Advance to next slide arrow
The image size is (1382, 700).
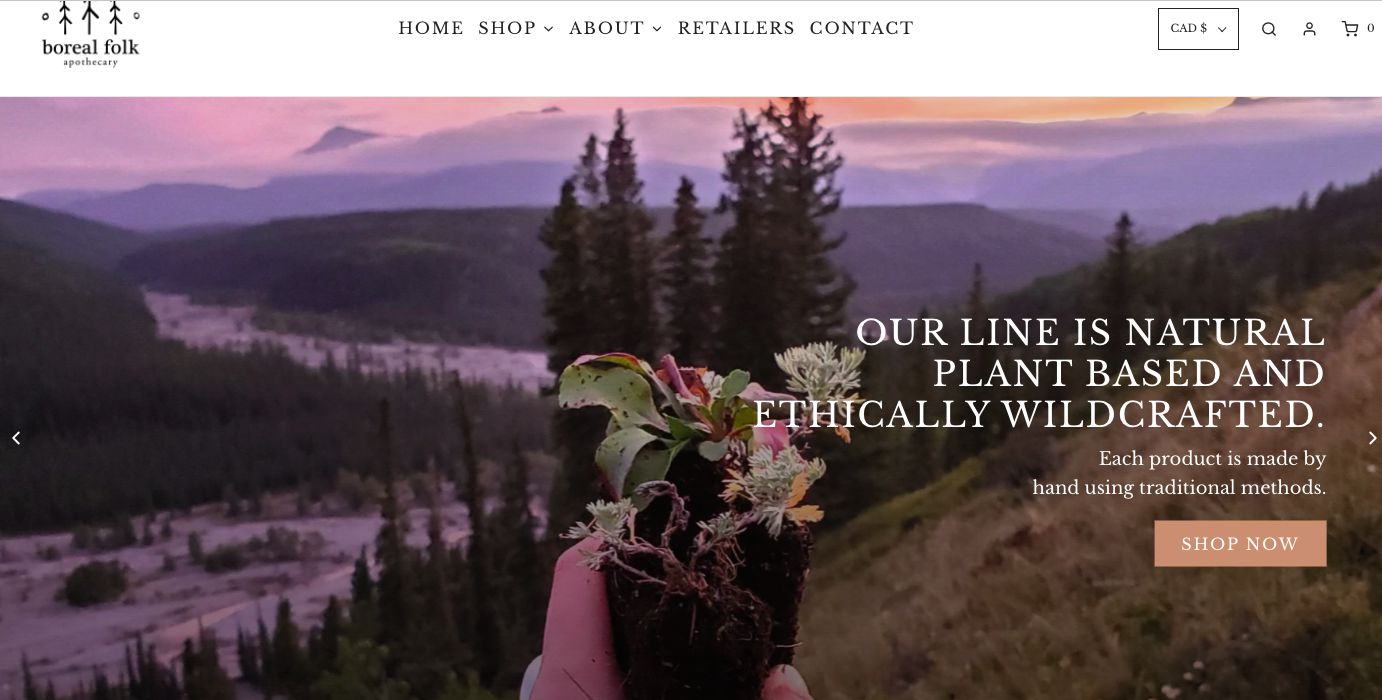point(1372,438)
